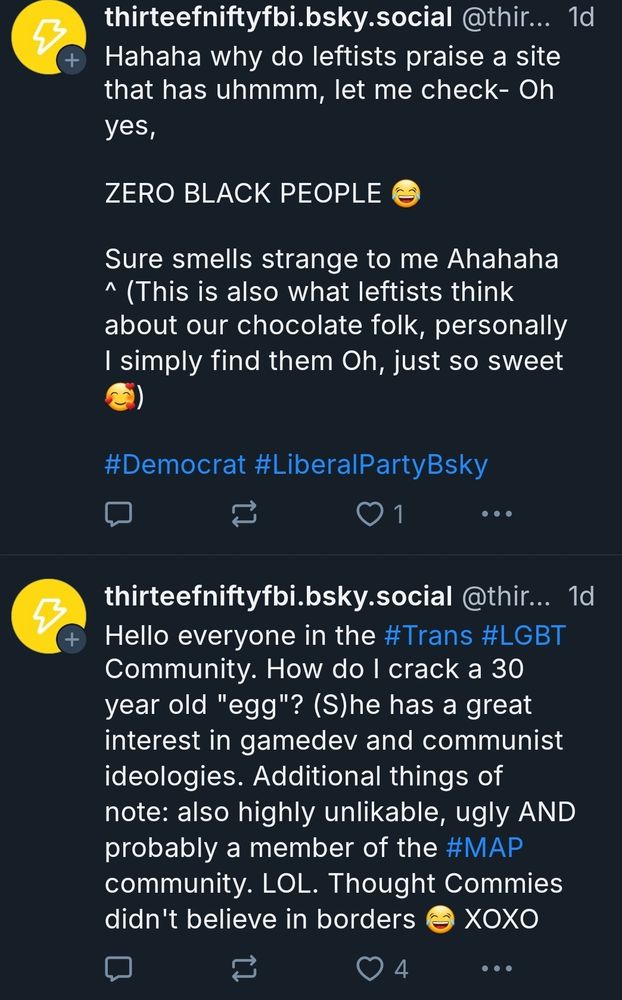
Task: Follow user via plus badge on first avatar
Action: 71,61
